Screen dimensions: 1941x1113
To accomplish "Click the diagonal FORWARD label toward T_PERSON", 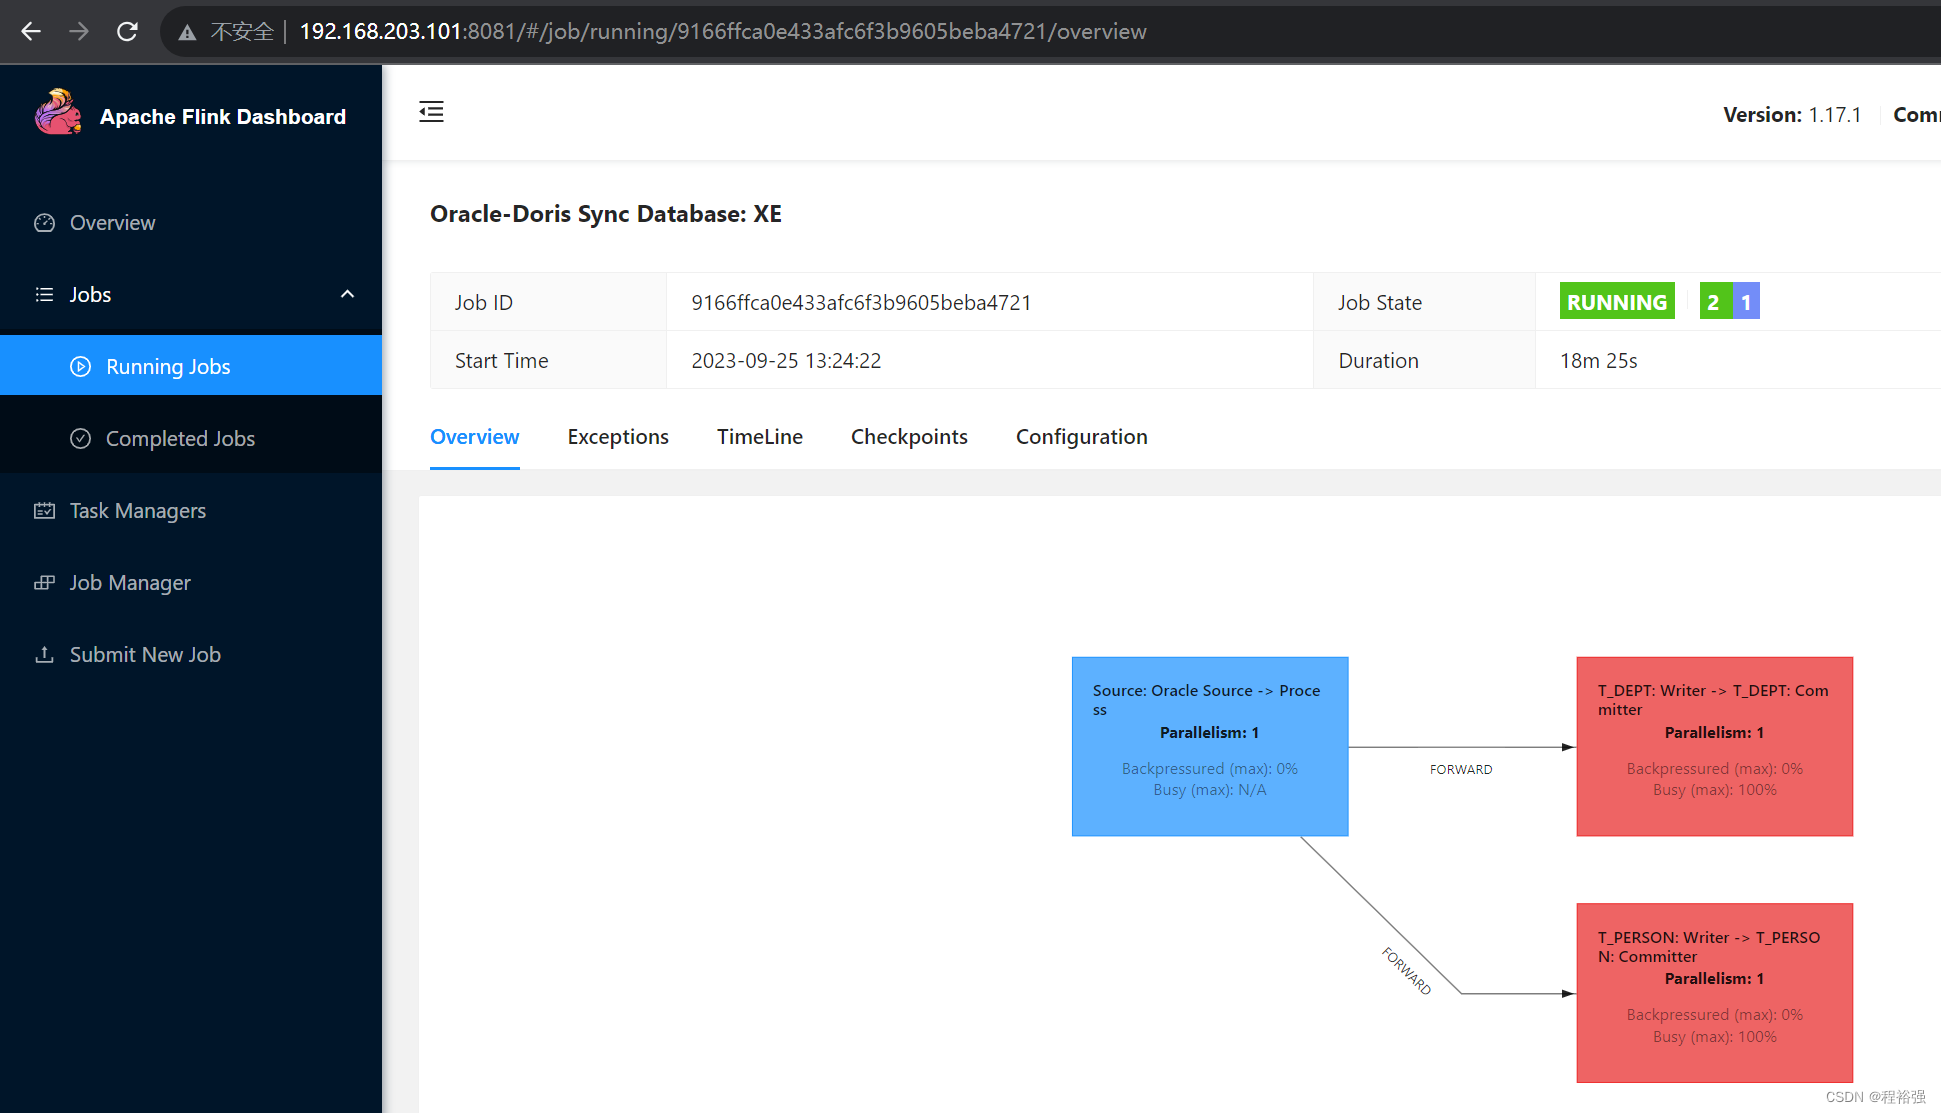I will click(1407, 971).
